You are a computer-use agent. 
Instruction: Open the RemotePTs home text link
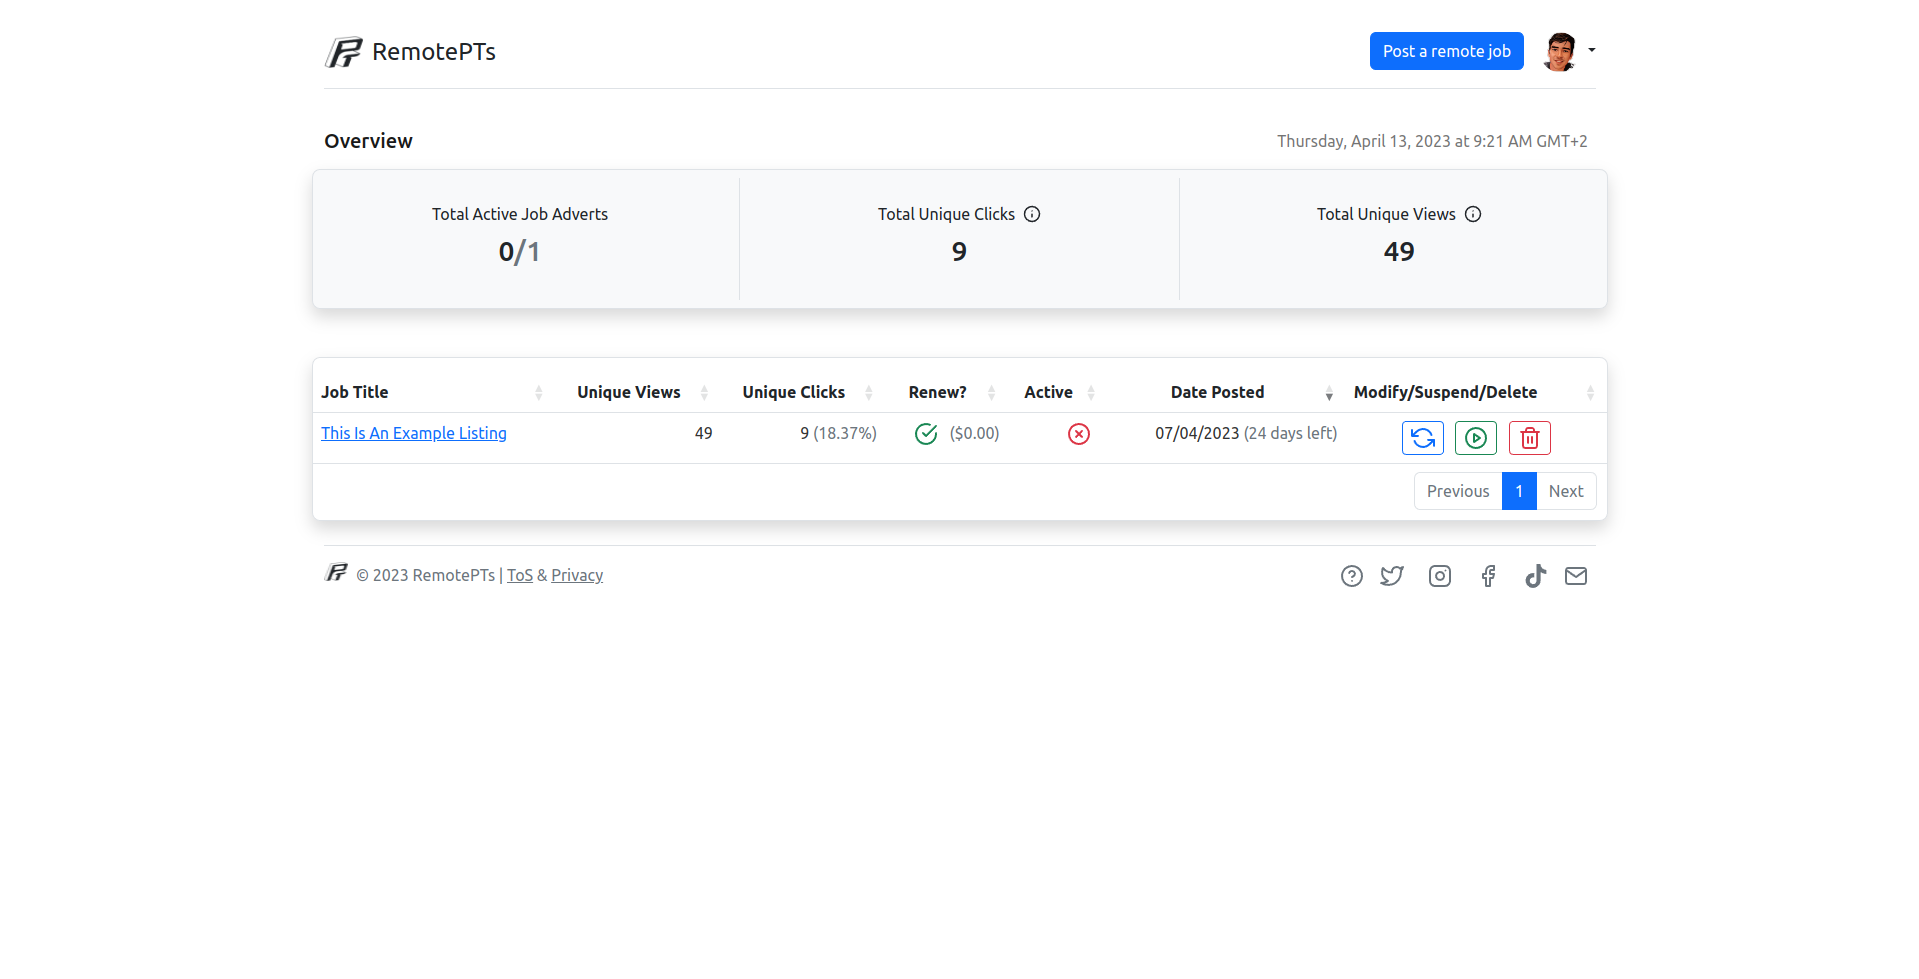pos(434,52)
